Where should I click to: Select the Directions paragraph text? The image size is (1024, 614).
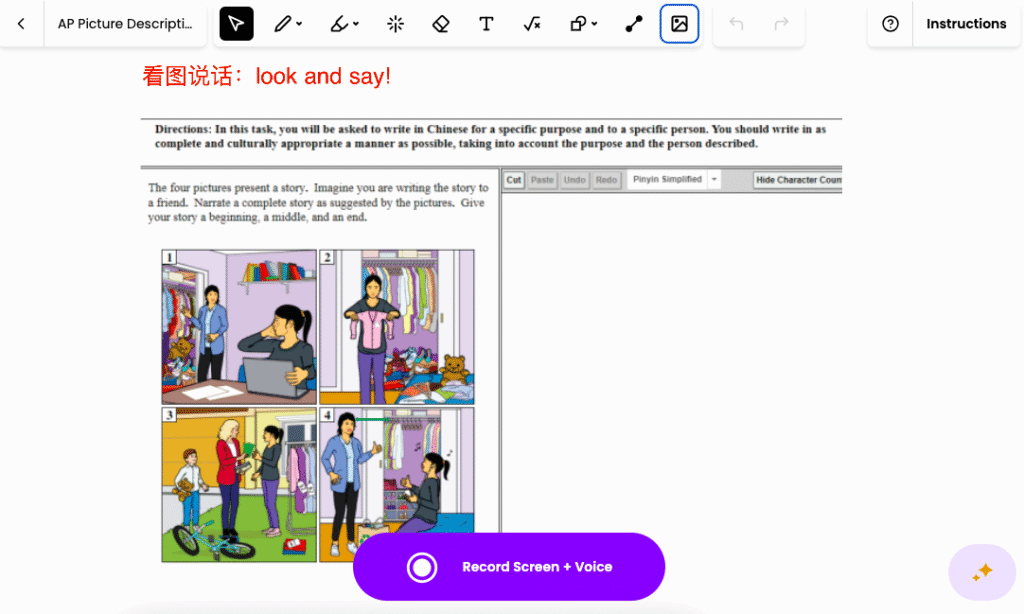pyautogui.click(x=490, y=137)
